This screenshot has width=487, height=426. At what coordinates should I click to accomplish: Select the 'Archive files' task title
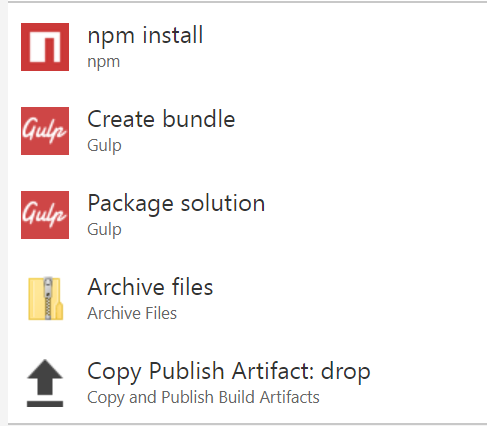point(150,287)
